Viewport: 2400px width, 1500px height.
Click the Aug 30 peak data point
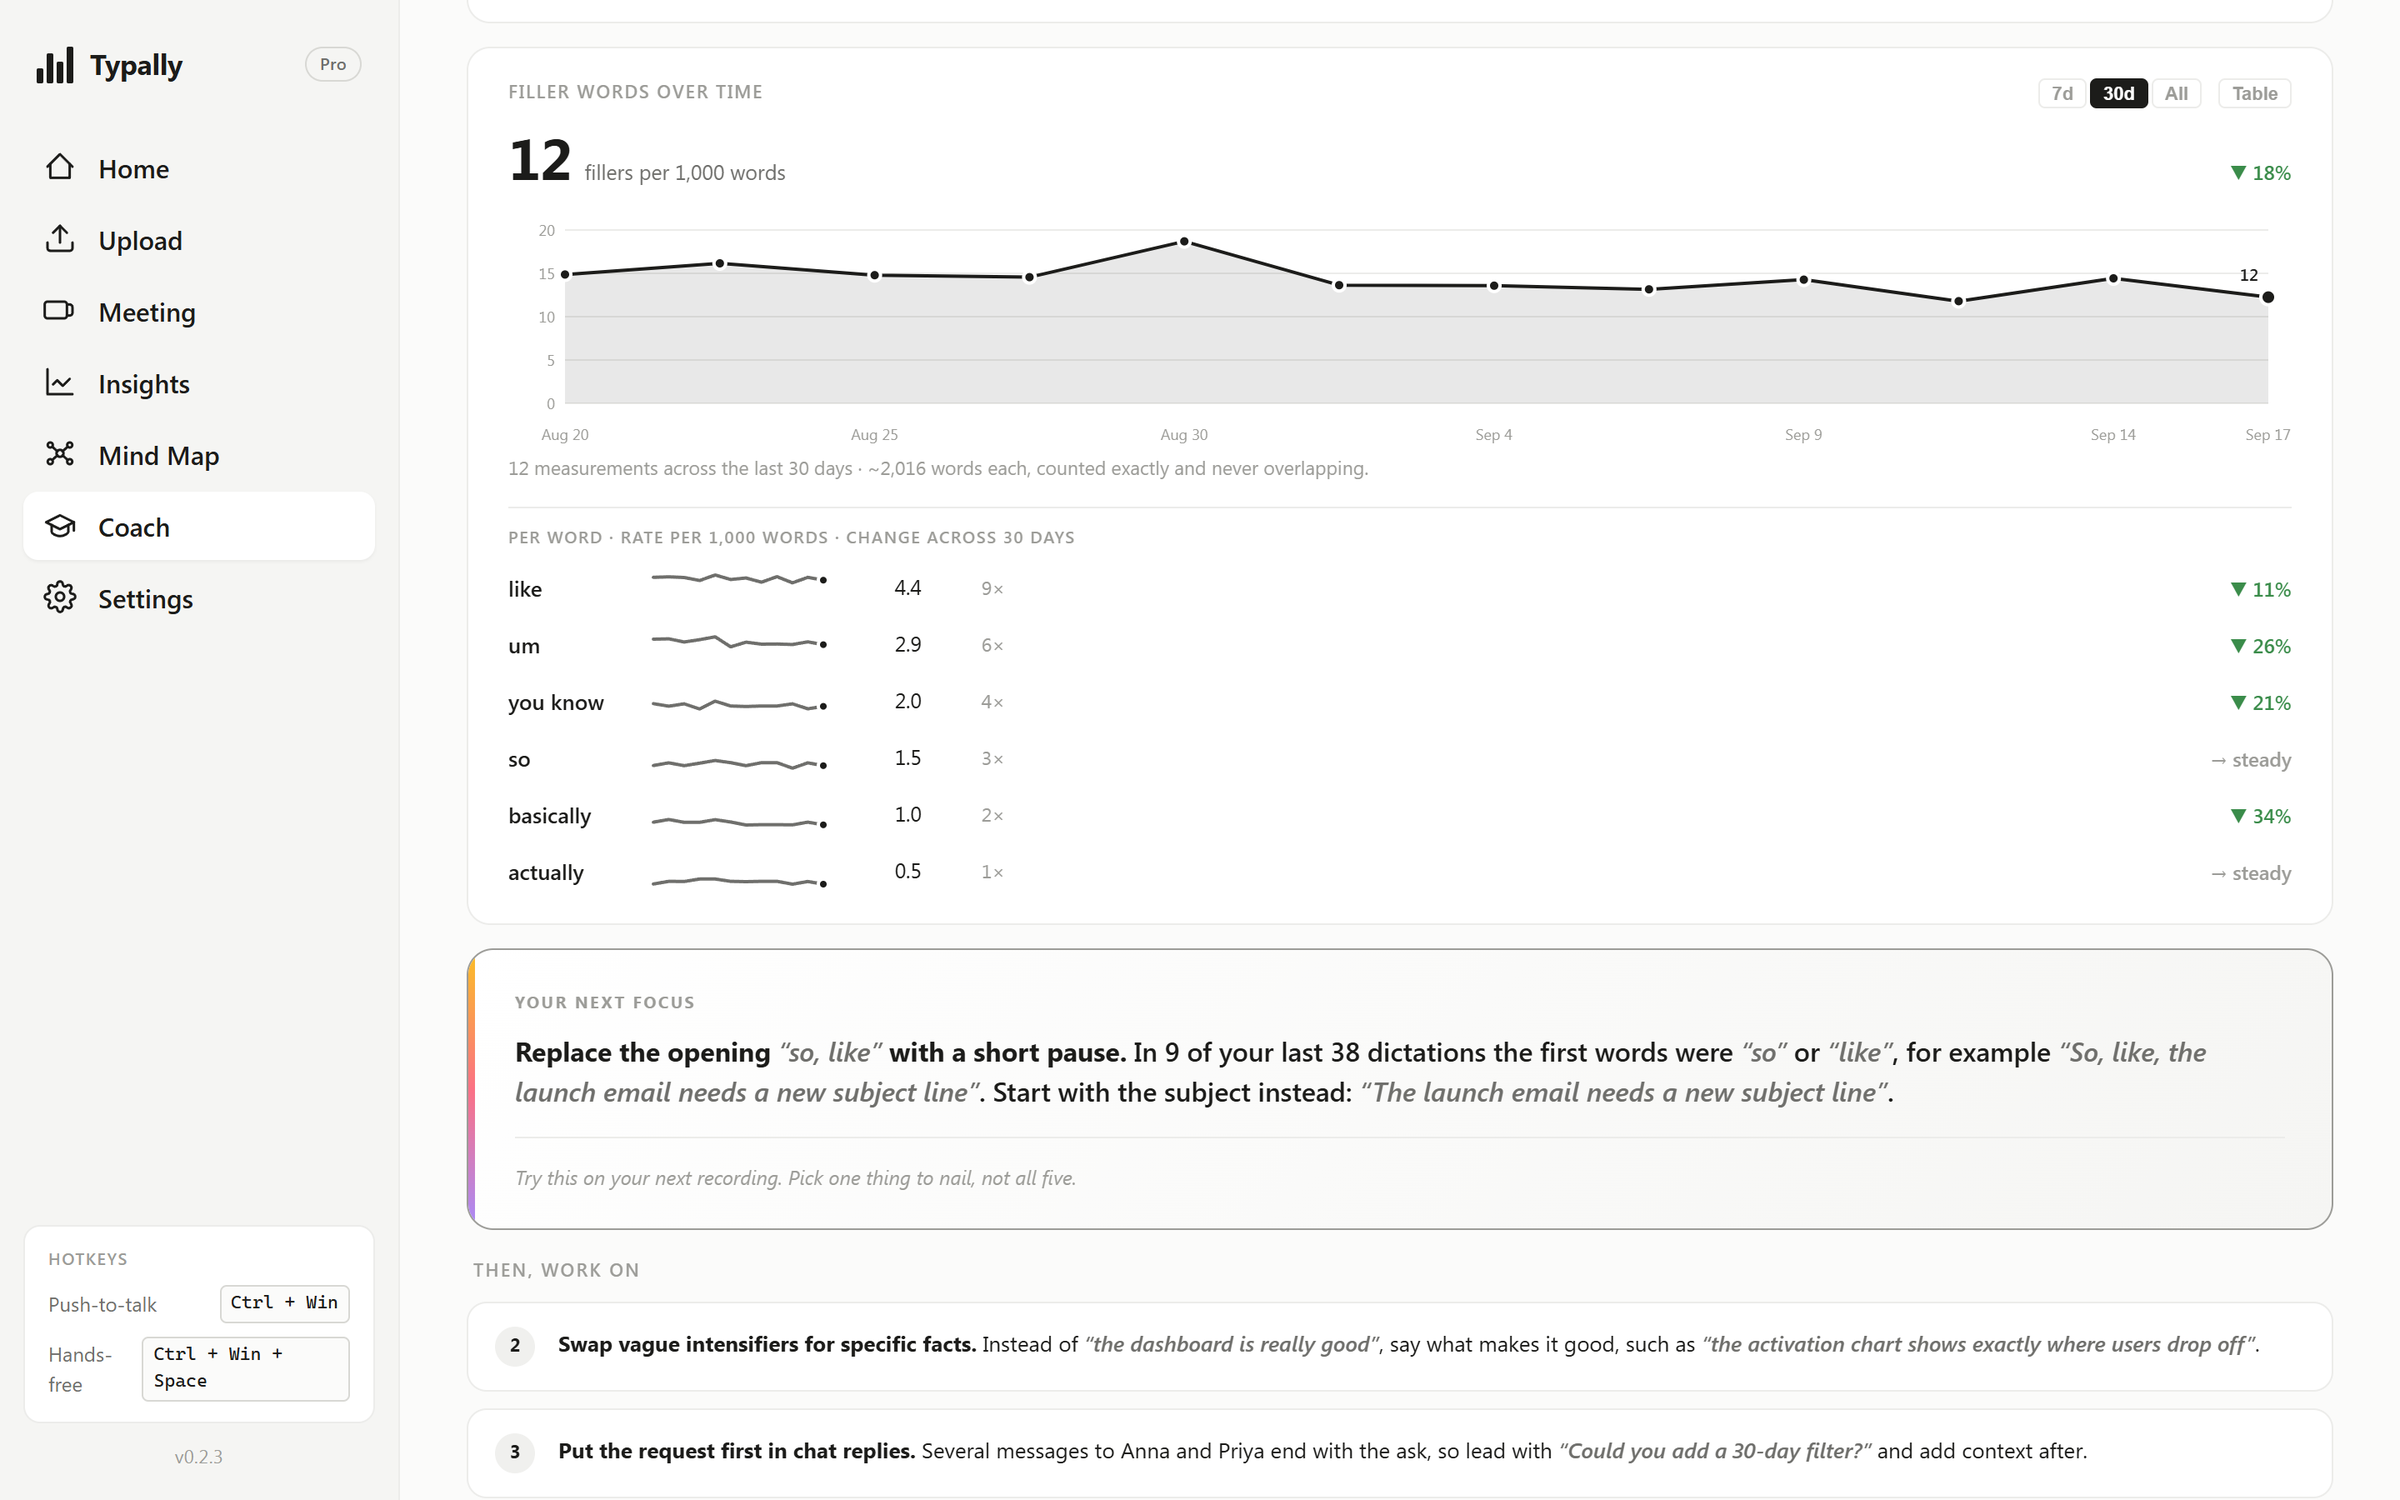pyautogui.click(x=1184, y=242)
